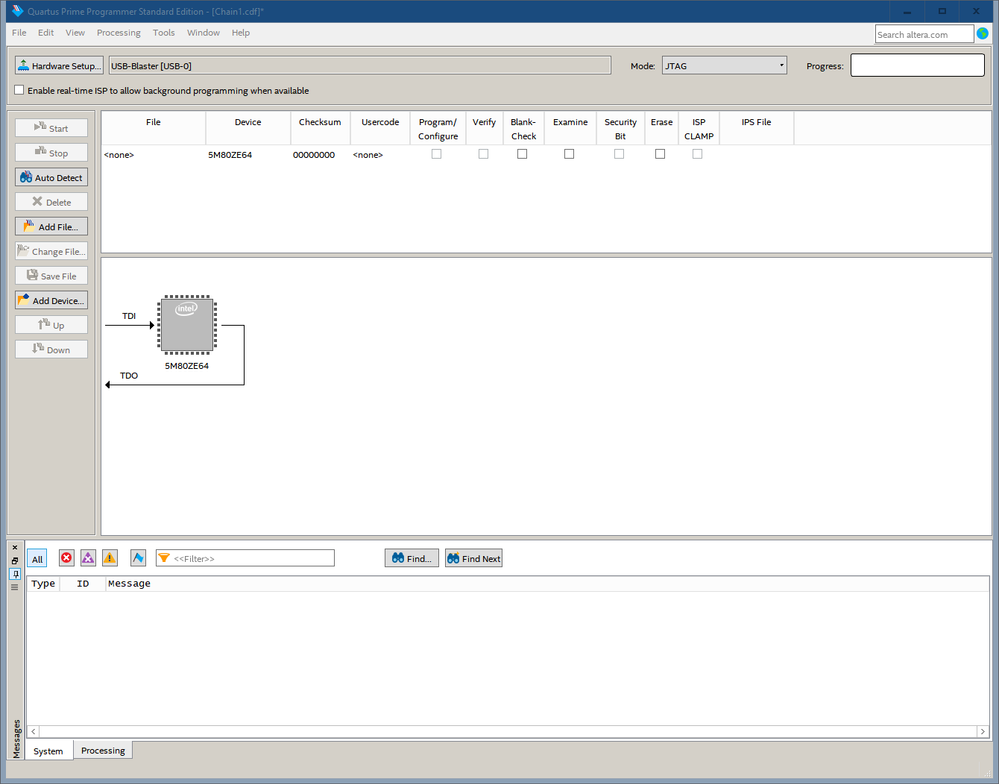Click the Quartus Prime title bar icon
The image size is (999, 784).
[17, 11]
